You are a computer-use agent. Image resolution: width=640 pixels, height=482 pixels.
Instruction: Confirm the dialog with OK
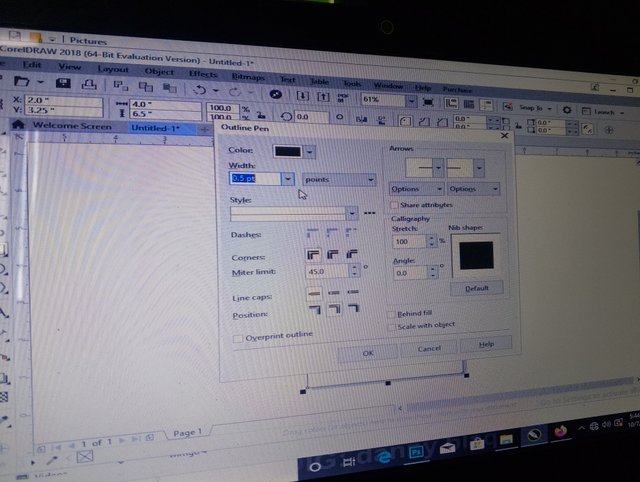click(x=367, y=353)
